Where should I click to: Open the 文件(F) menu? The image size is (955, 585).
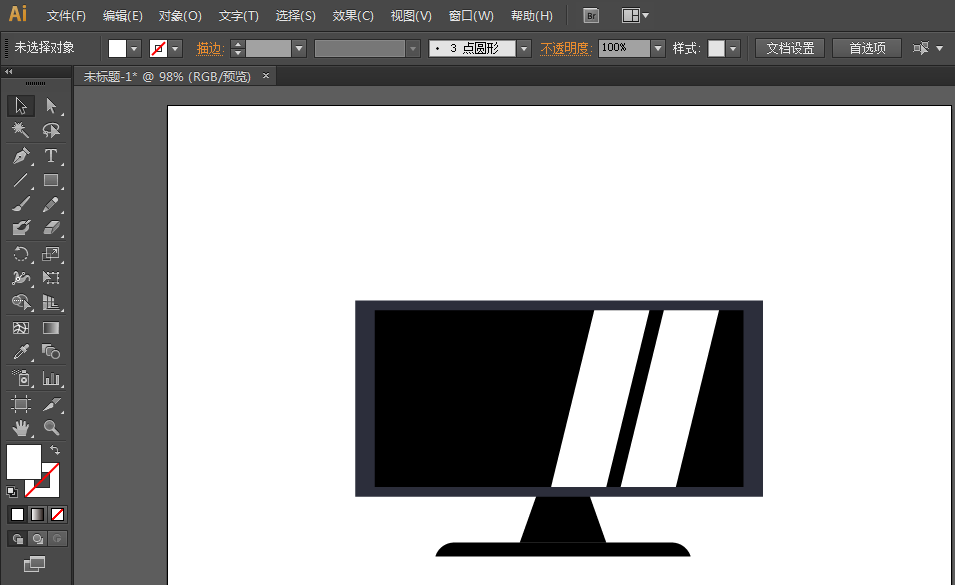pos(66,16)
